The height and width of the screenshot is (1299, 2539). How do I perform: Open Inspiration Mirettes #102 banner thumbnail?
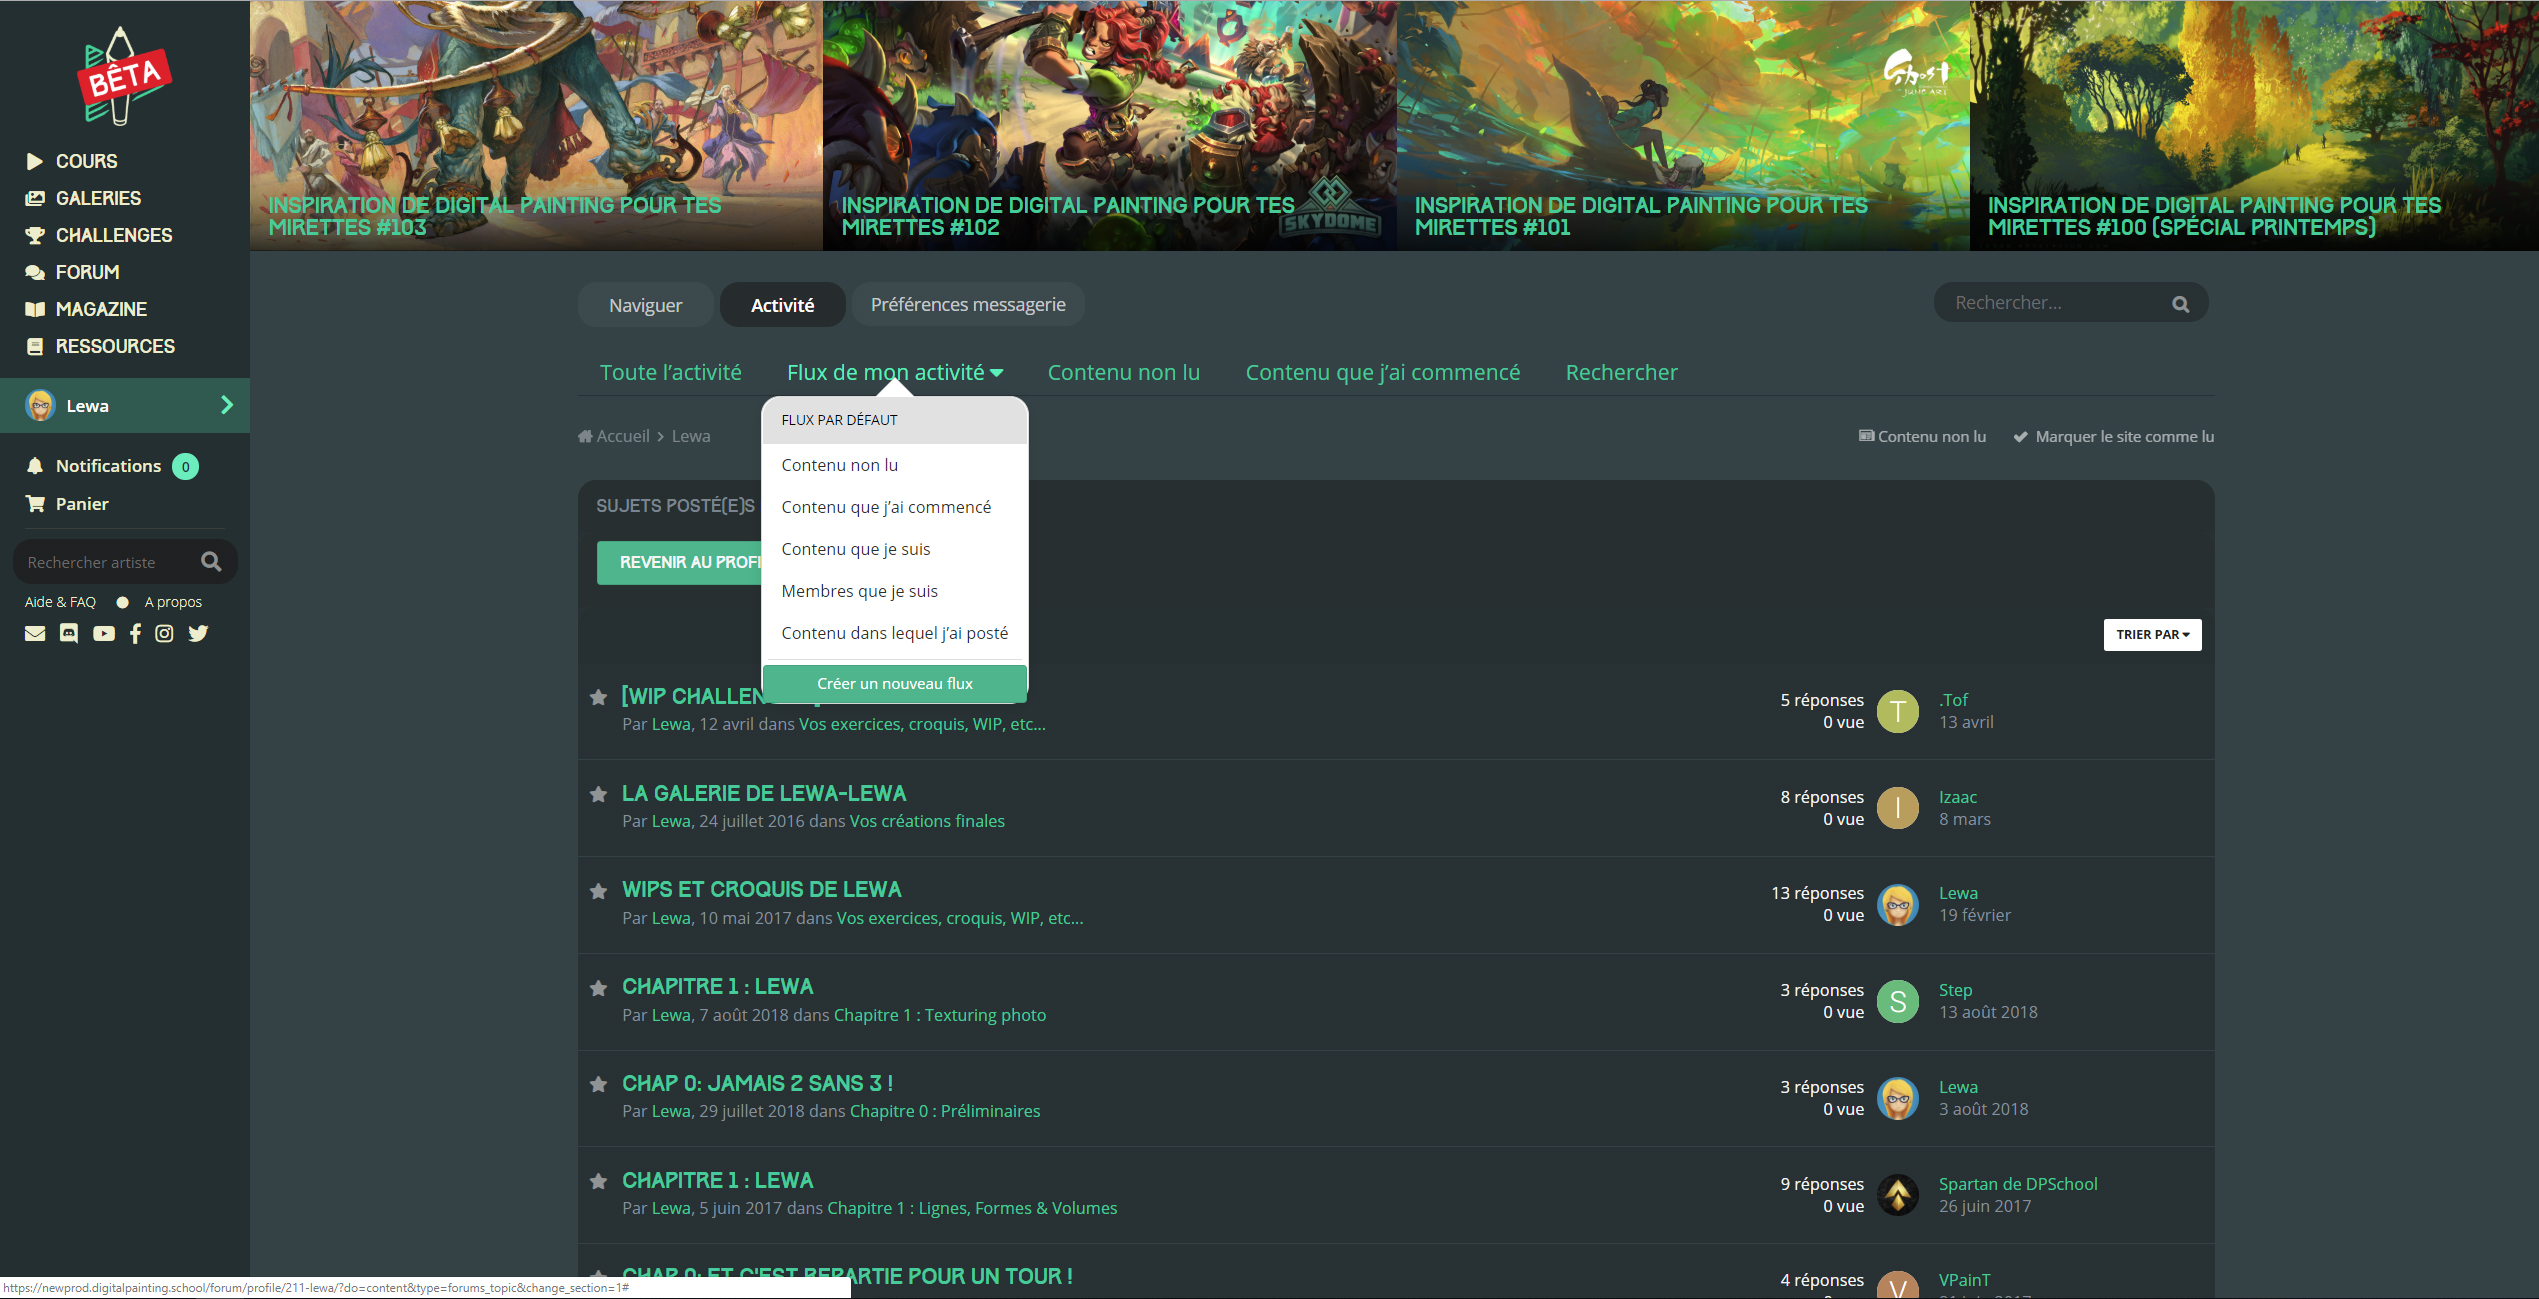click(1109, 125)
